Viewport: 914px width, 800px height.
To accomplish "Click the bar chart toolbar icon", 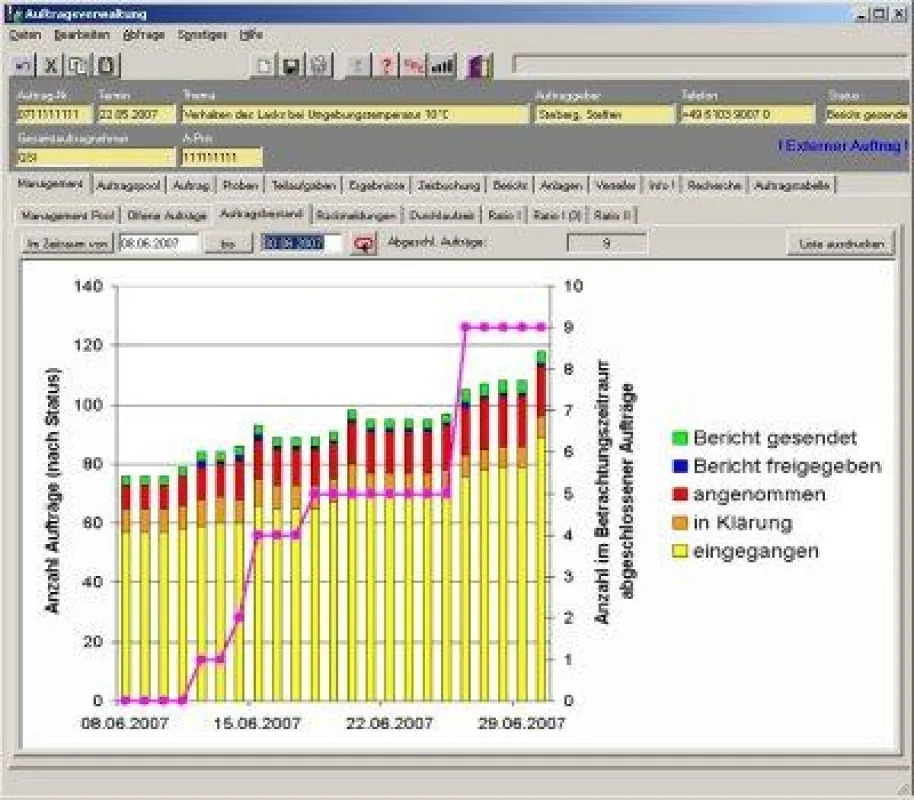I will point(442,66).
